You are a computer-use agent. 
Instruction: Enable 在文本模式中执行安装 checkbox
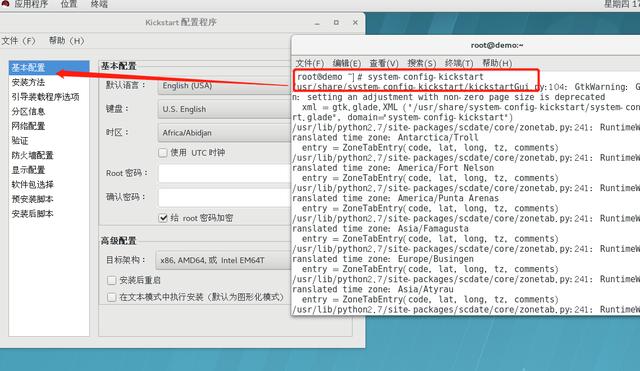point(111,297)
